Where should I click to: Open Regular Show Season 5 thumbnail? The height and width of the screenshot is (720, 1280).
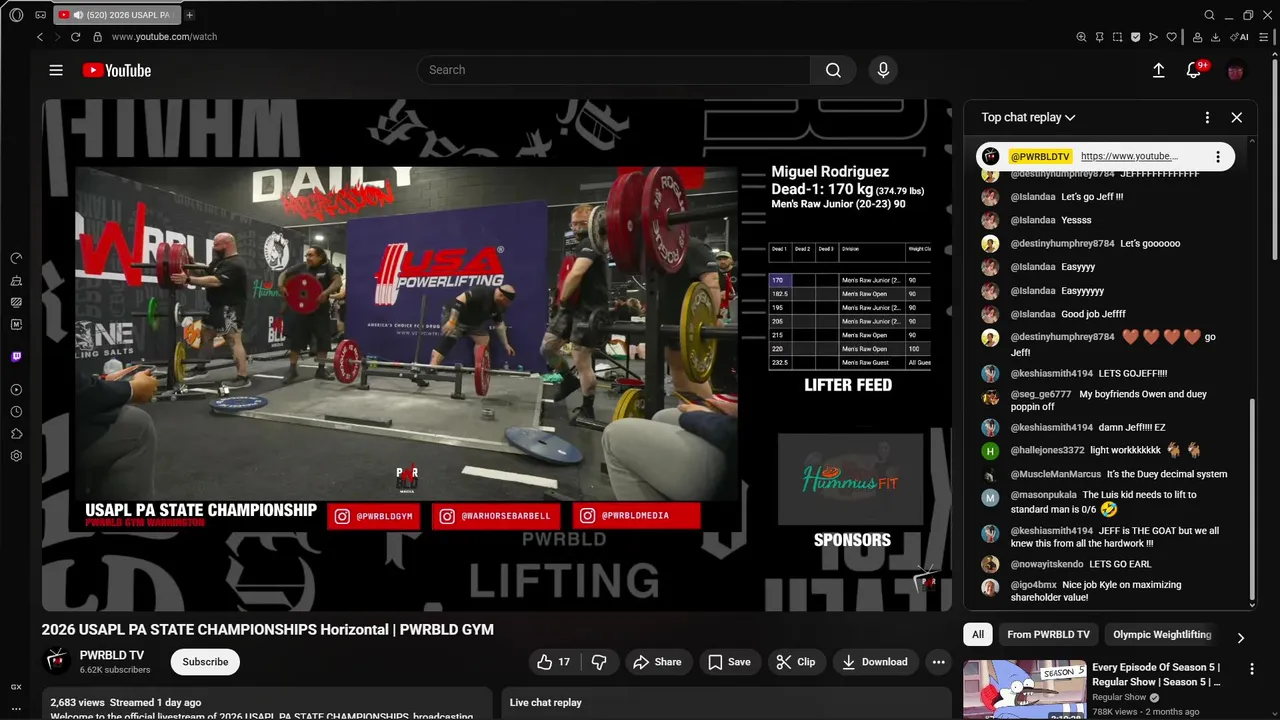click(1023, 690)
